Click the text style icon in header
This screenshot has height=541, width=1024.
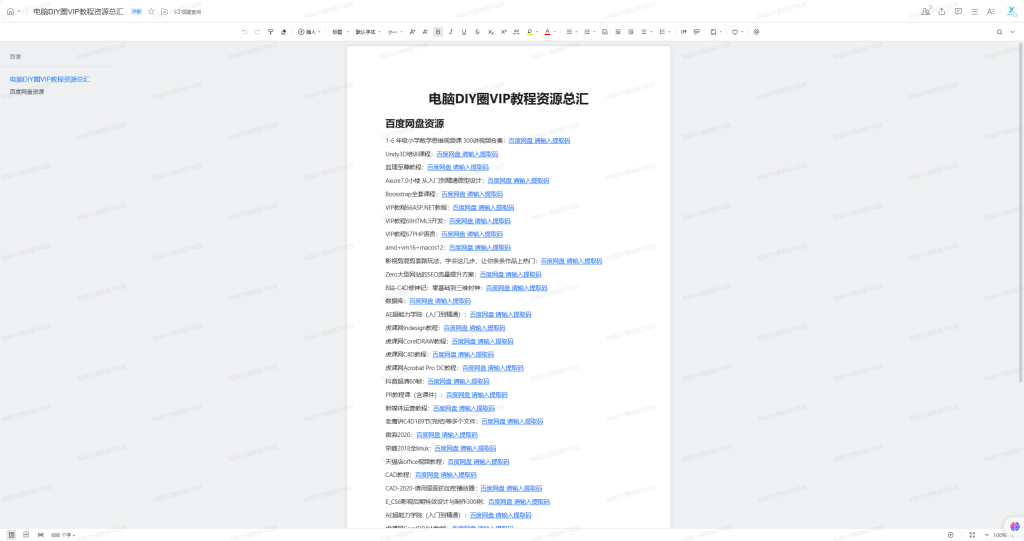coord(991,11)
